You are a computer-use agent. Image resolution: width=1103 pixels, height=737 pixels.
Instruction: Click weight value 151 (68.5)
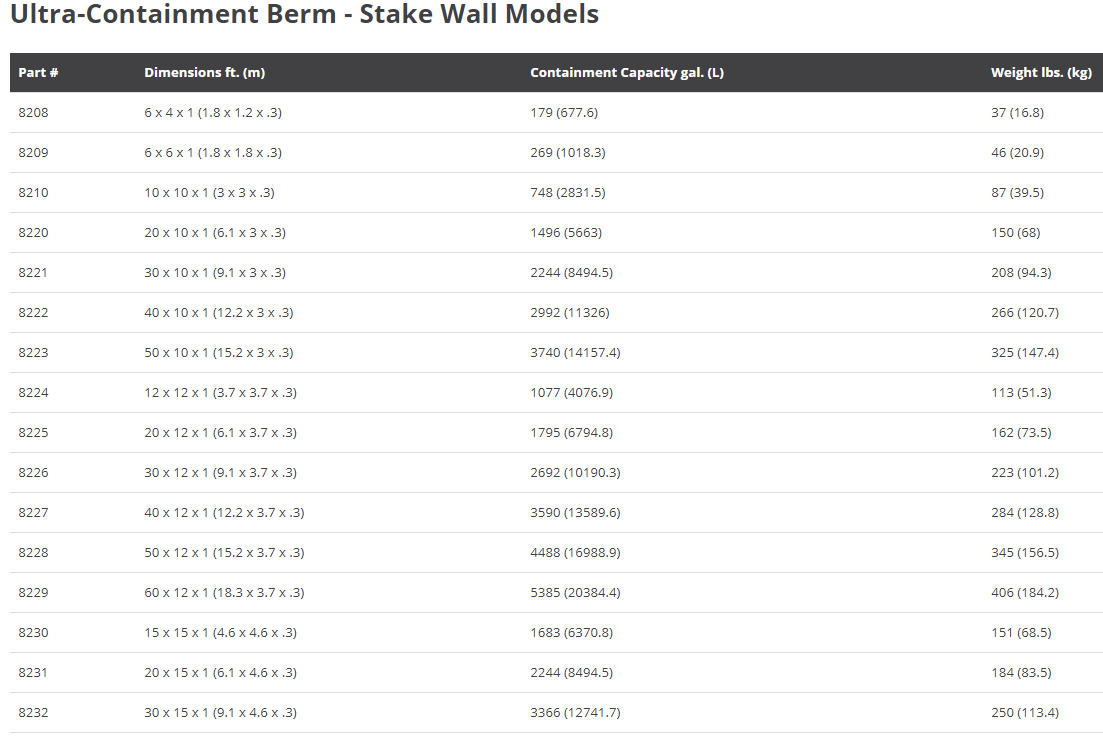1021,634
